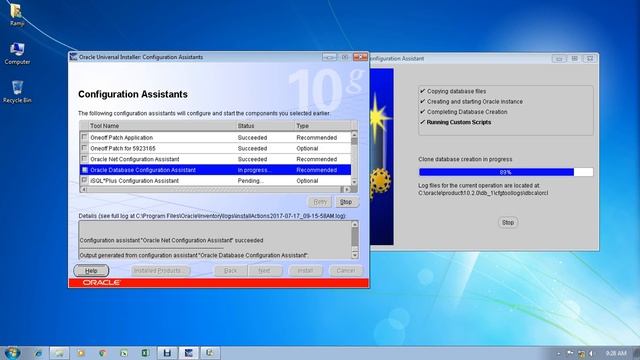Click Installed Products button
Viewport: 640px width, 360px height.
click(x=160, y=271)
